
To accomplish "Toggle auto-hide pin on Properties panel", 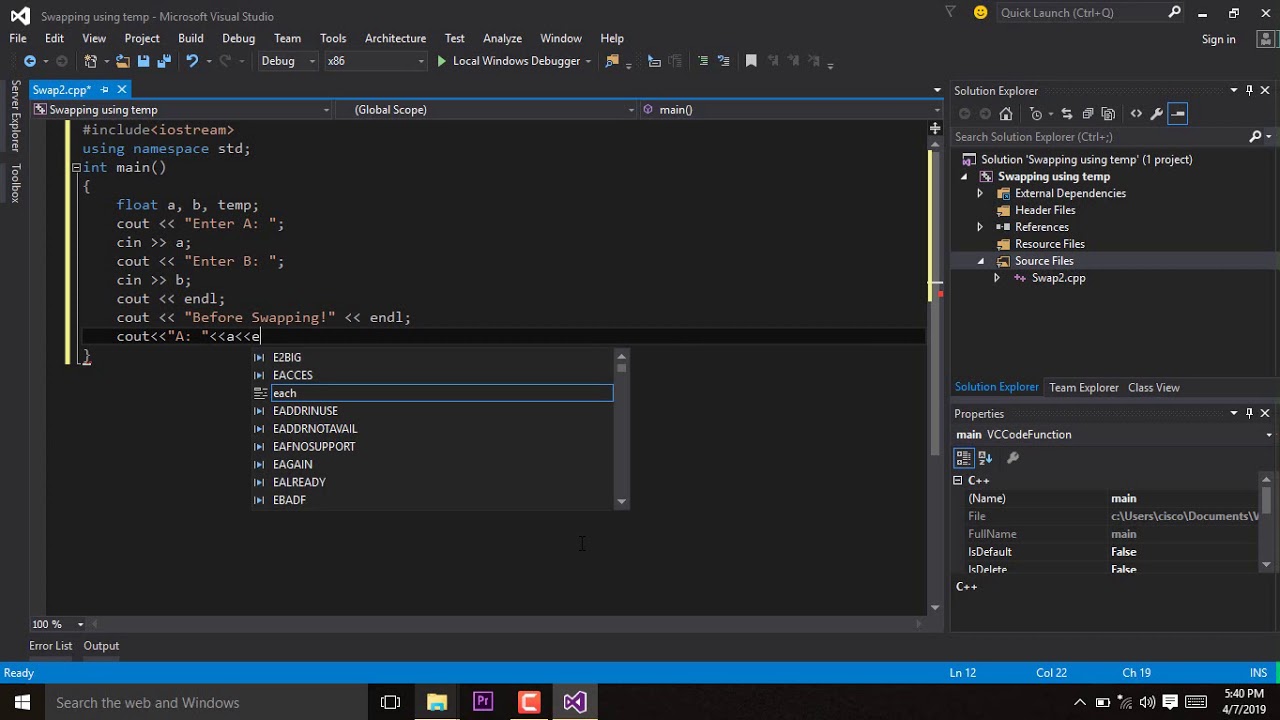I will coord(1249,413).
